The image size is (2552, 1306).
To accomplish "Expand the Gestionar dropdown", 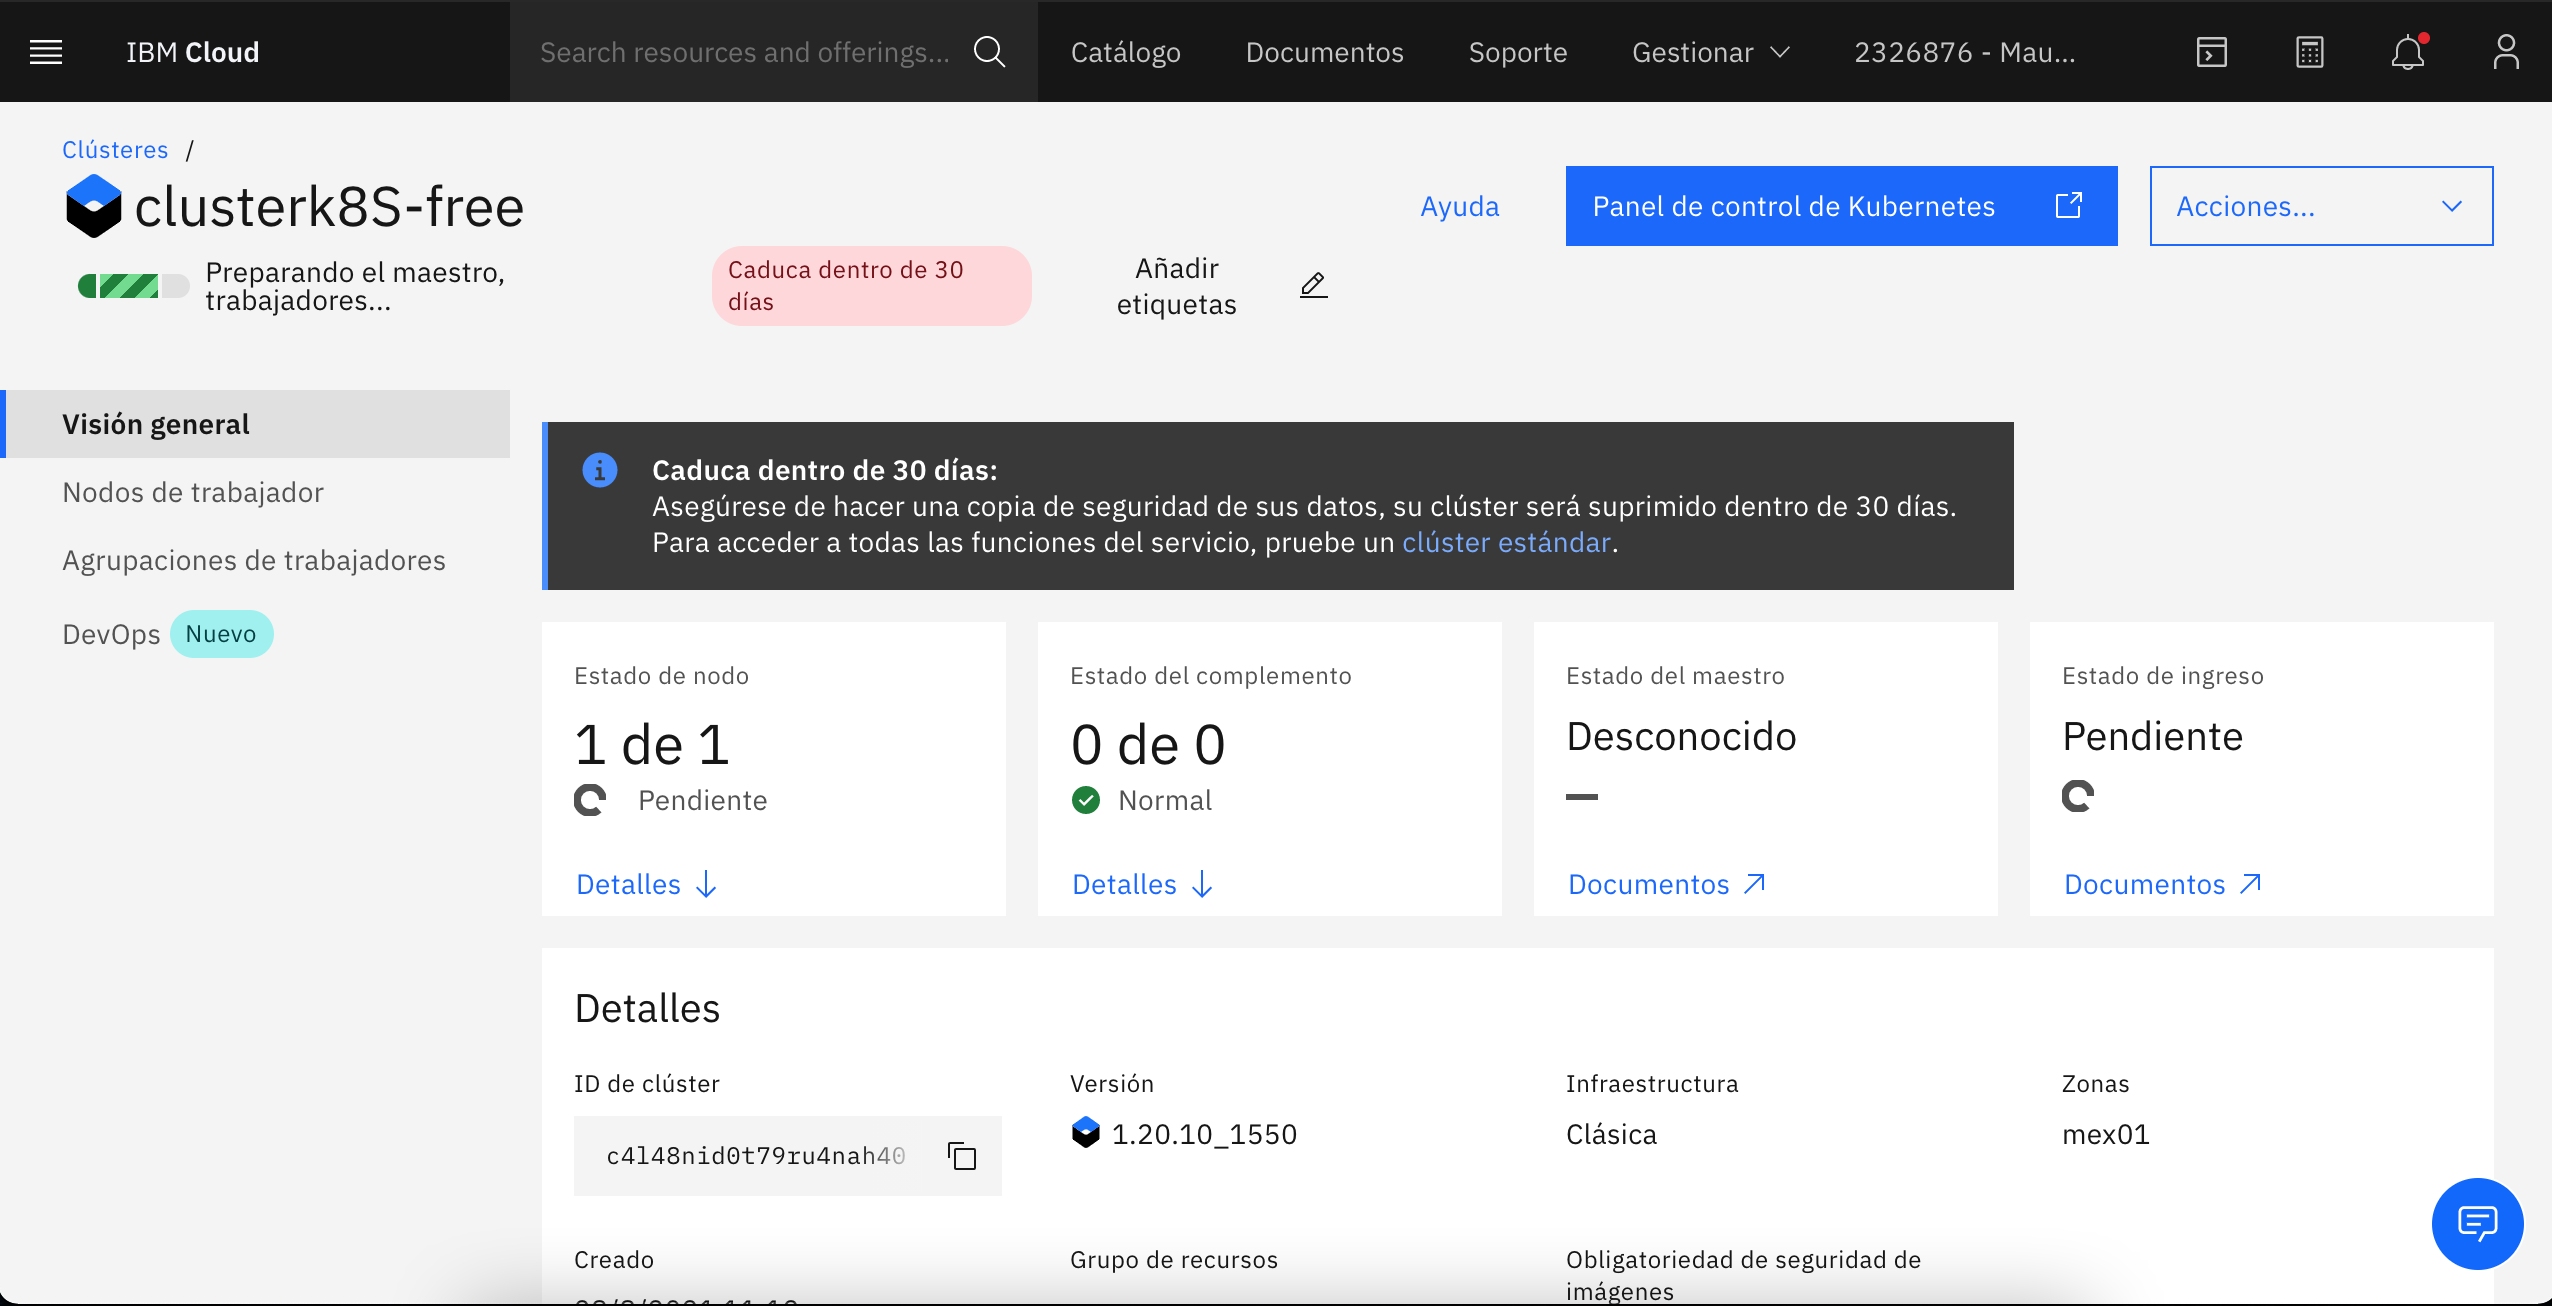I will tap(1710, 52).
